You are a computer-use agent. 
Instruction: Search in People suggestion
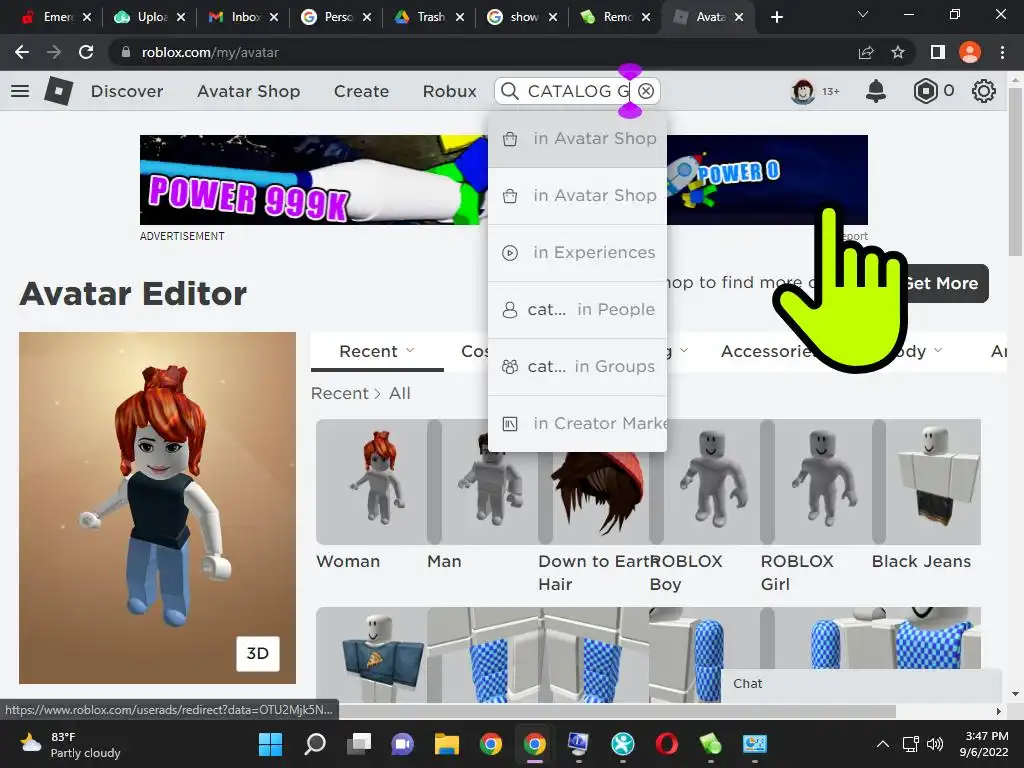tap(577, 310)
